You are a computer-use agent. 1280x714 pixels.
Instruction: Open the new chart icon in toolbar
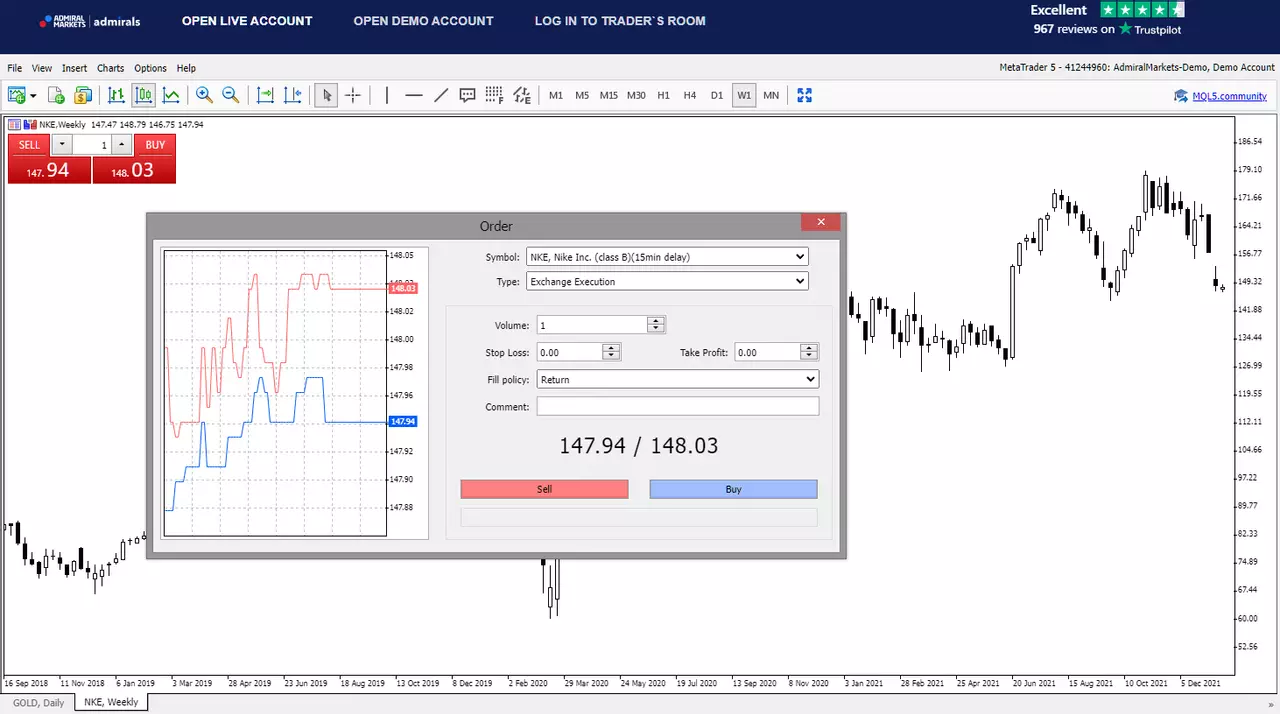pos(16,95)
